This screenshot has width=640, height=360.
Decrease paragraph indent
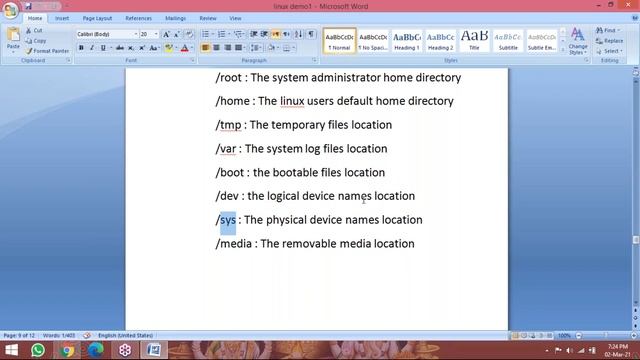click(253, 34)
